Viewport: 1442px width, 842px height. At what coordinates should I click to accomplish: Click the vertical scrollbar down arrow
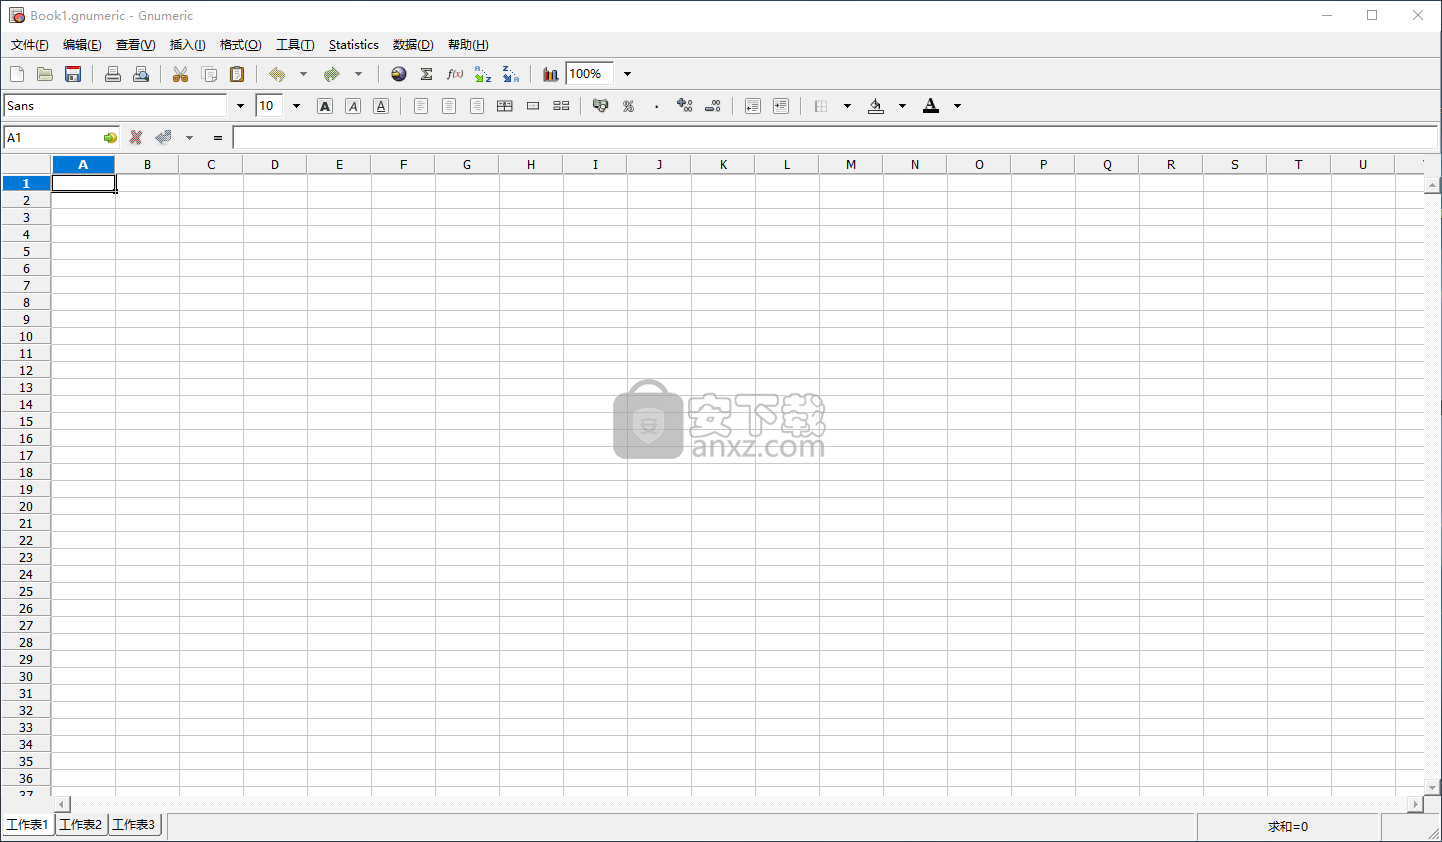(1433, 787)
